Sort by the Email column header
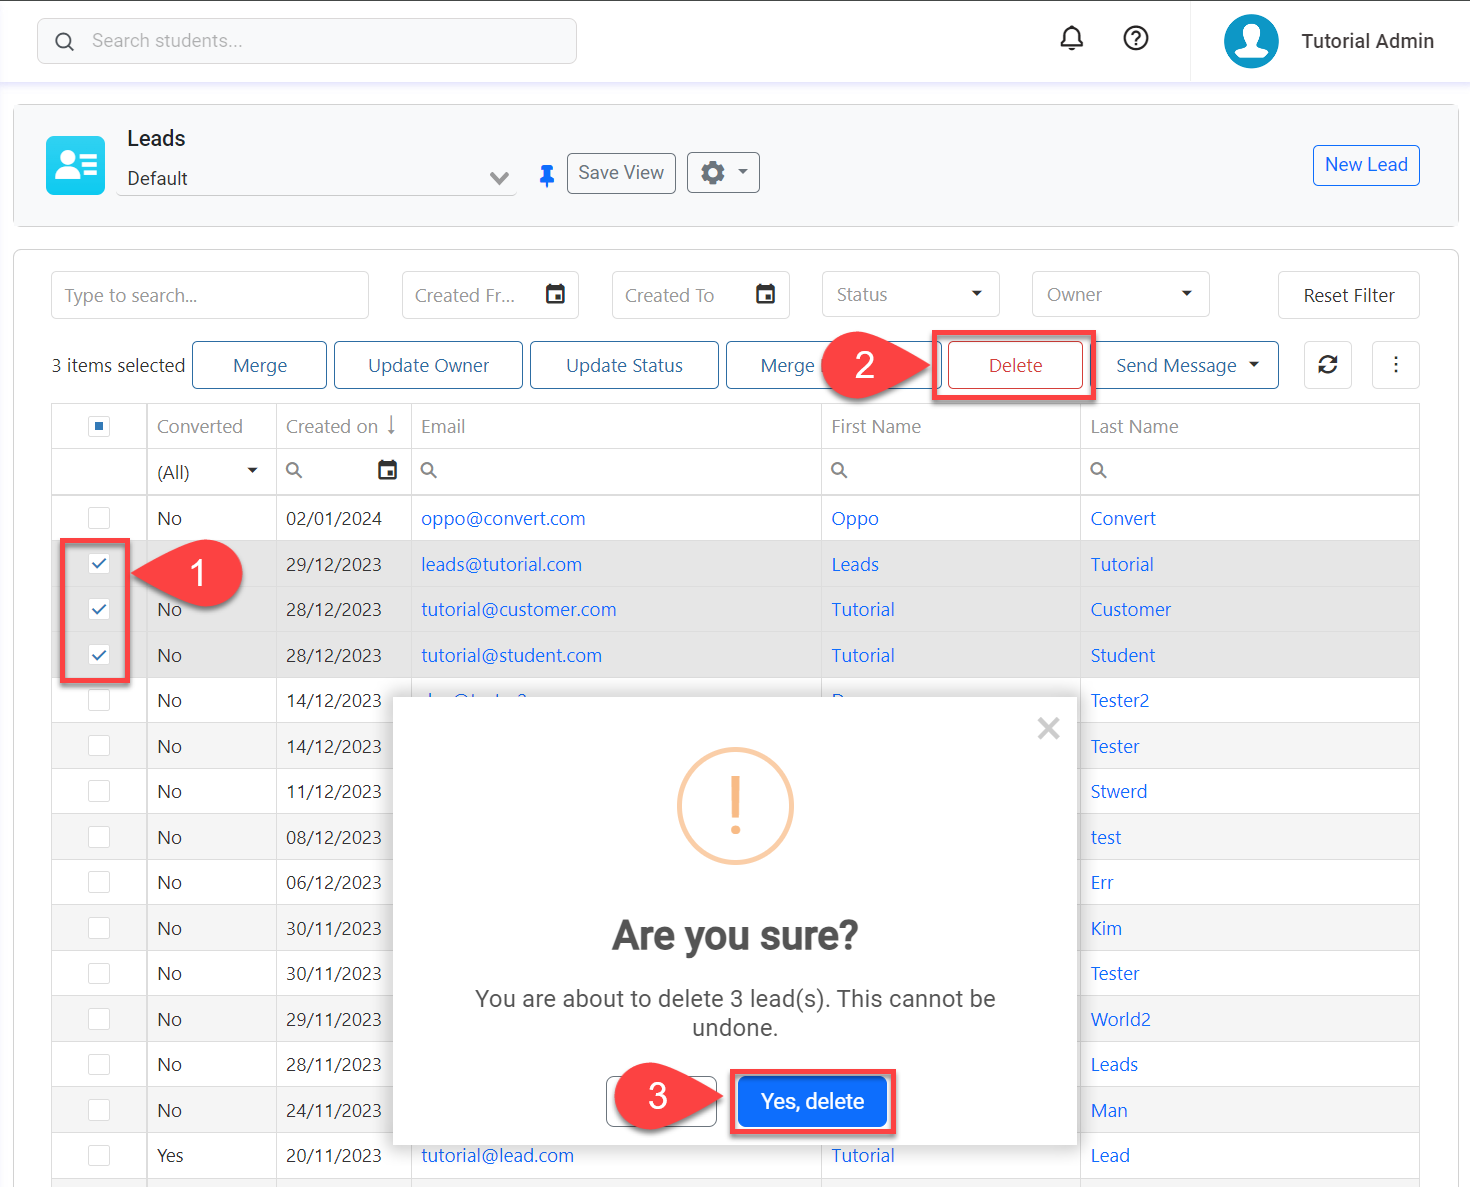This screenshot has width=1470, height=1187. pos(443,426)
